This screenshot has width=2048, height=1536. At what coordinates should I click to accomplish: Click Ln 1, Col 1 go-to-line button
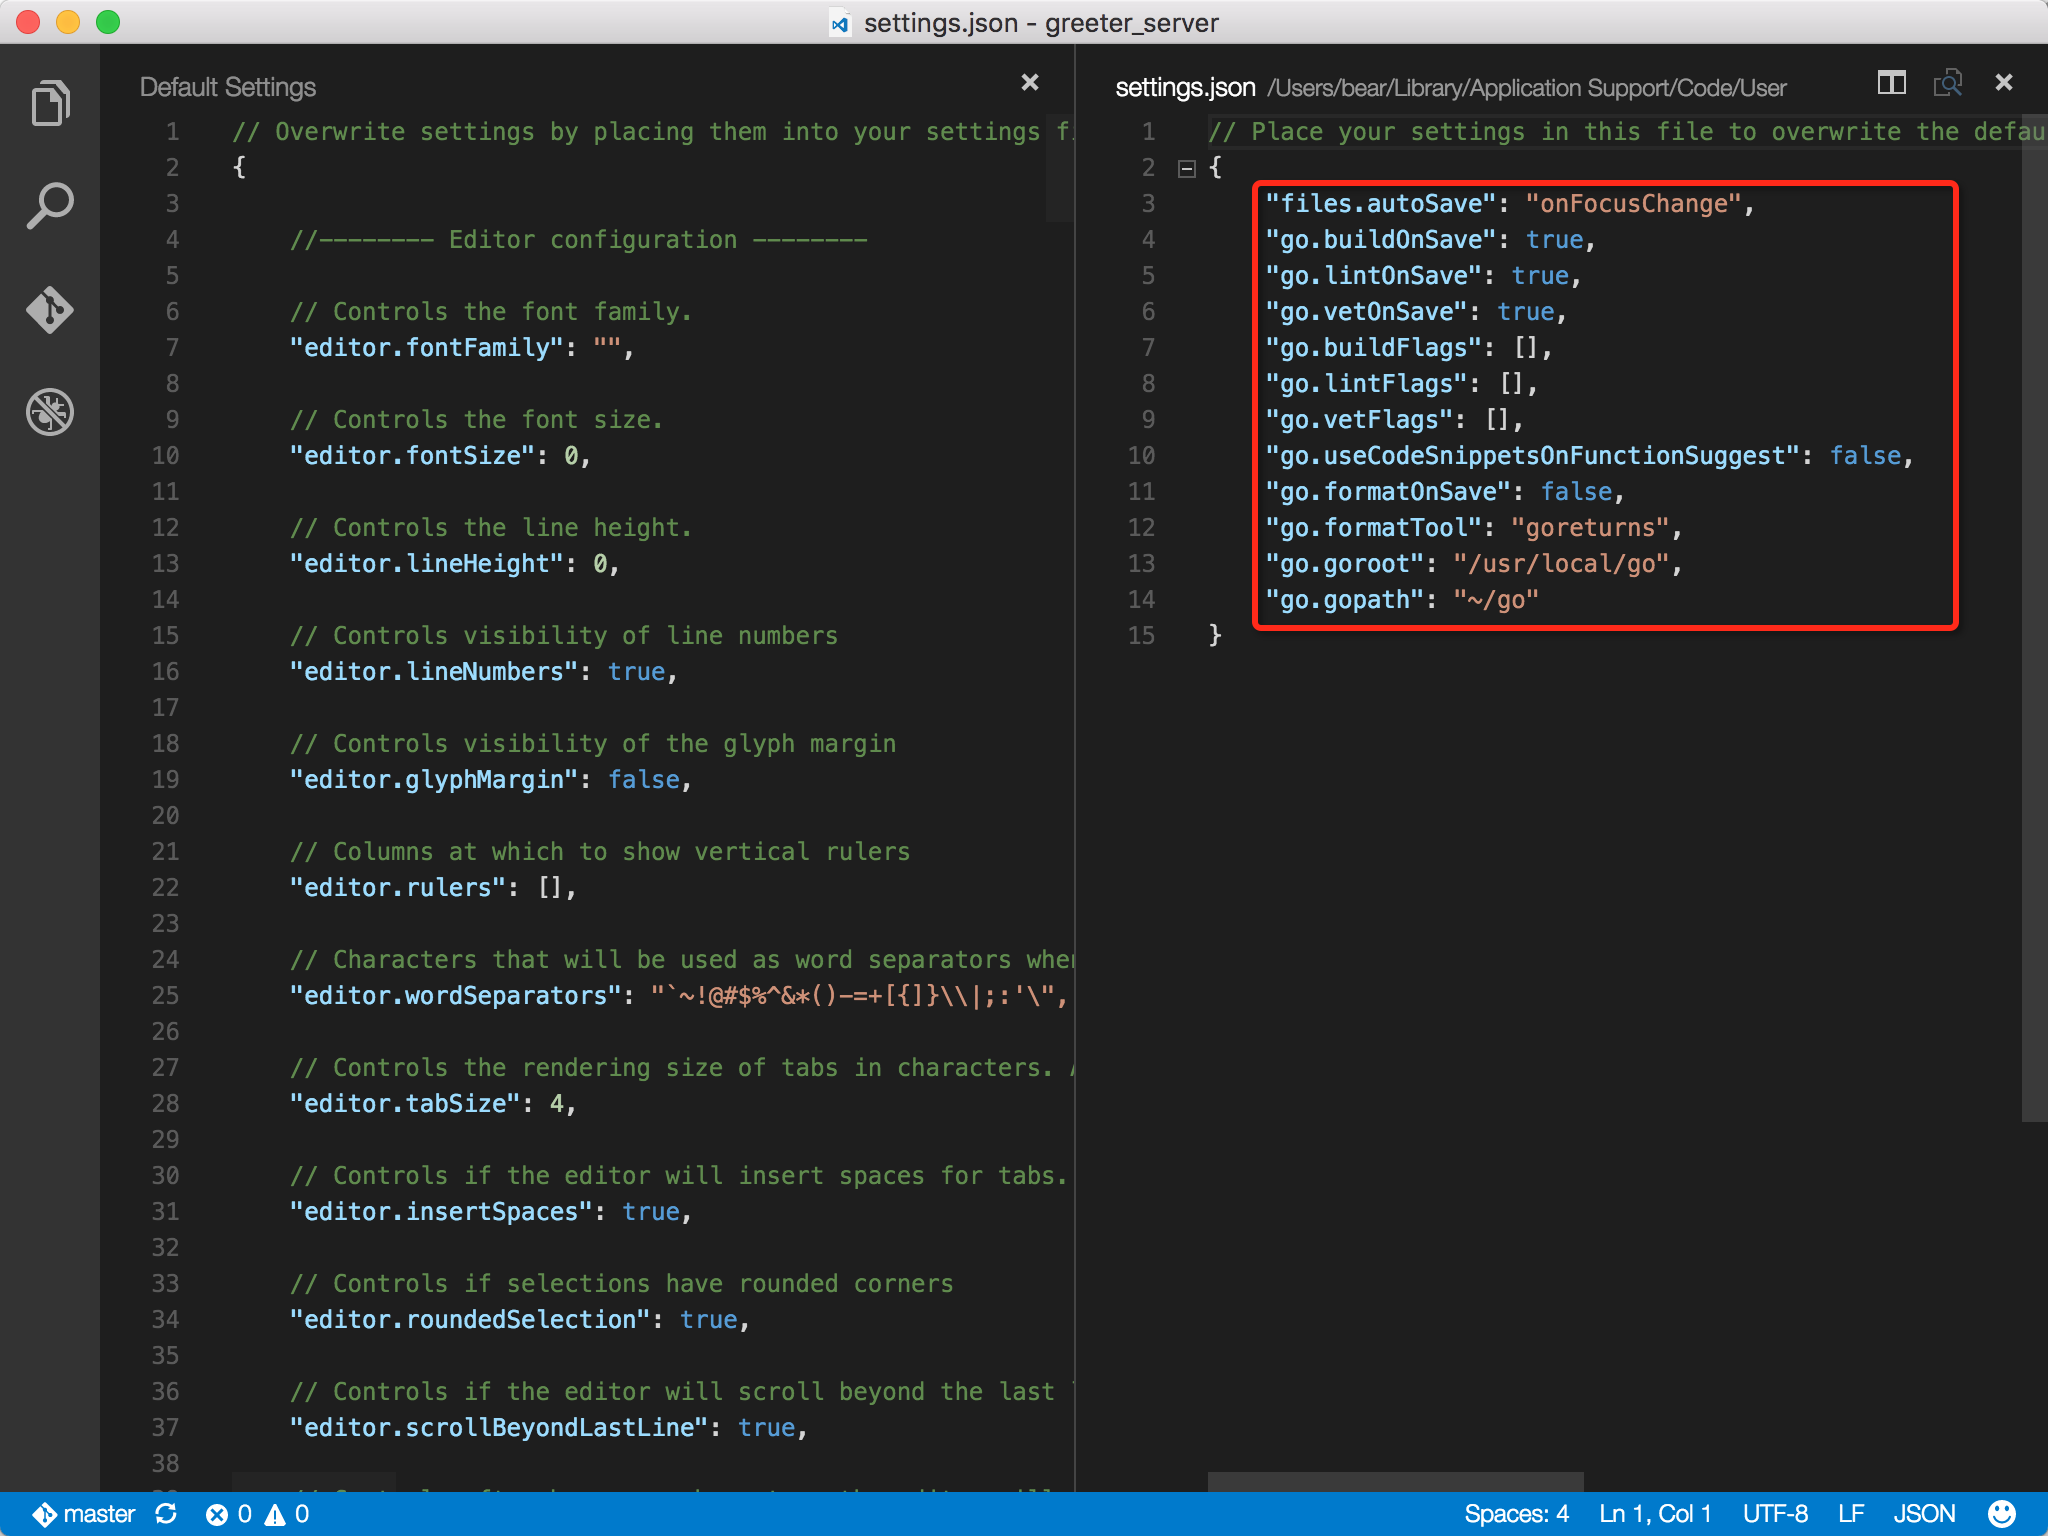[x=1655, y=1514]
